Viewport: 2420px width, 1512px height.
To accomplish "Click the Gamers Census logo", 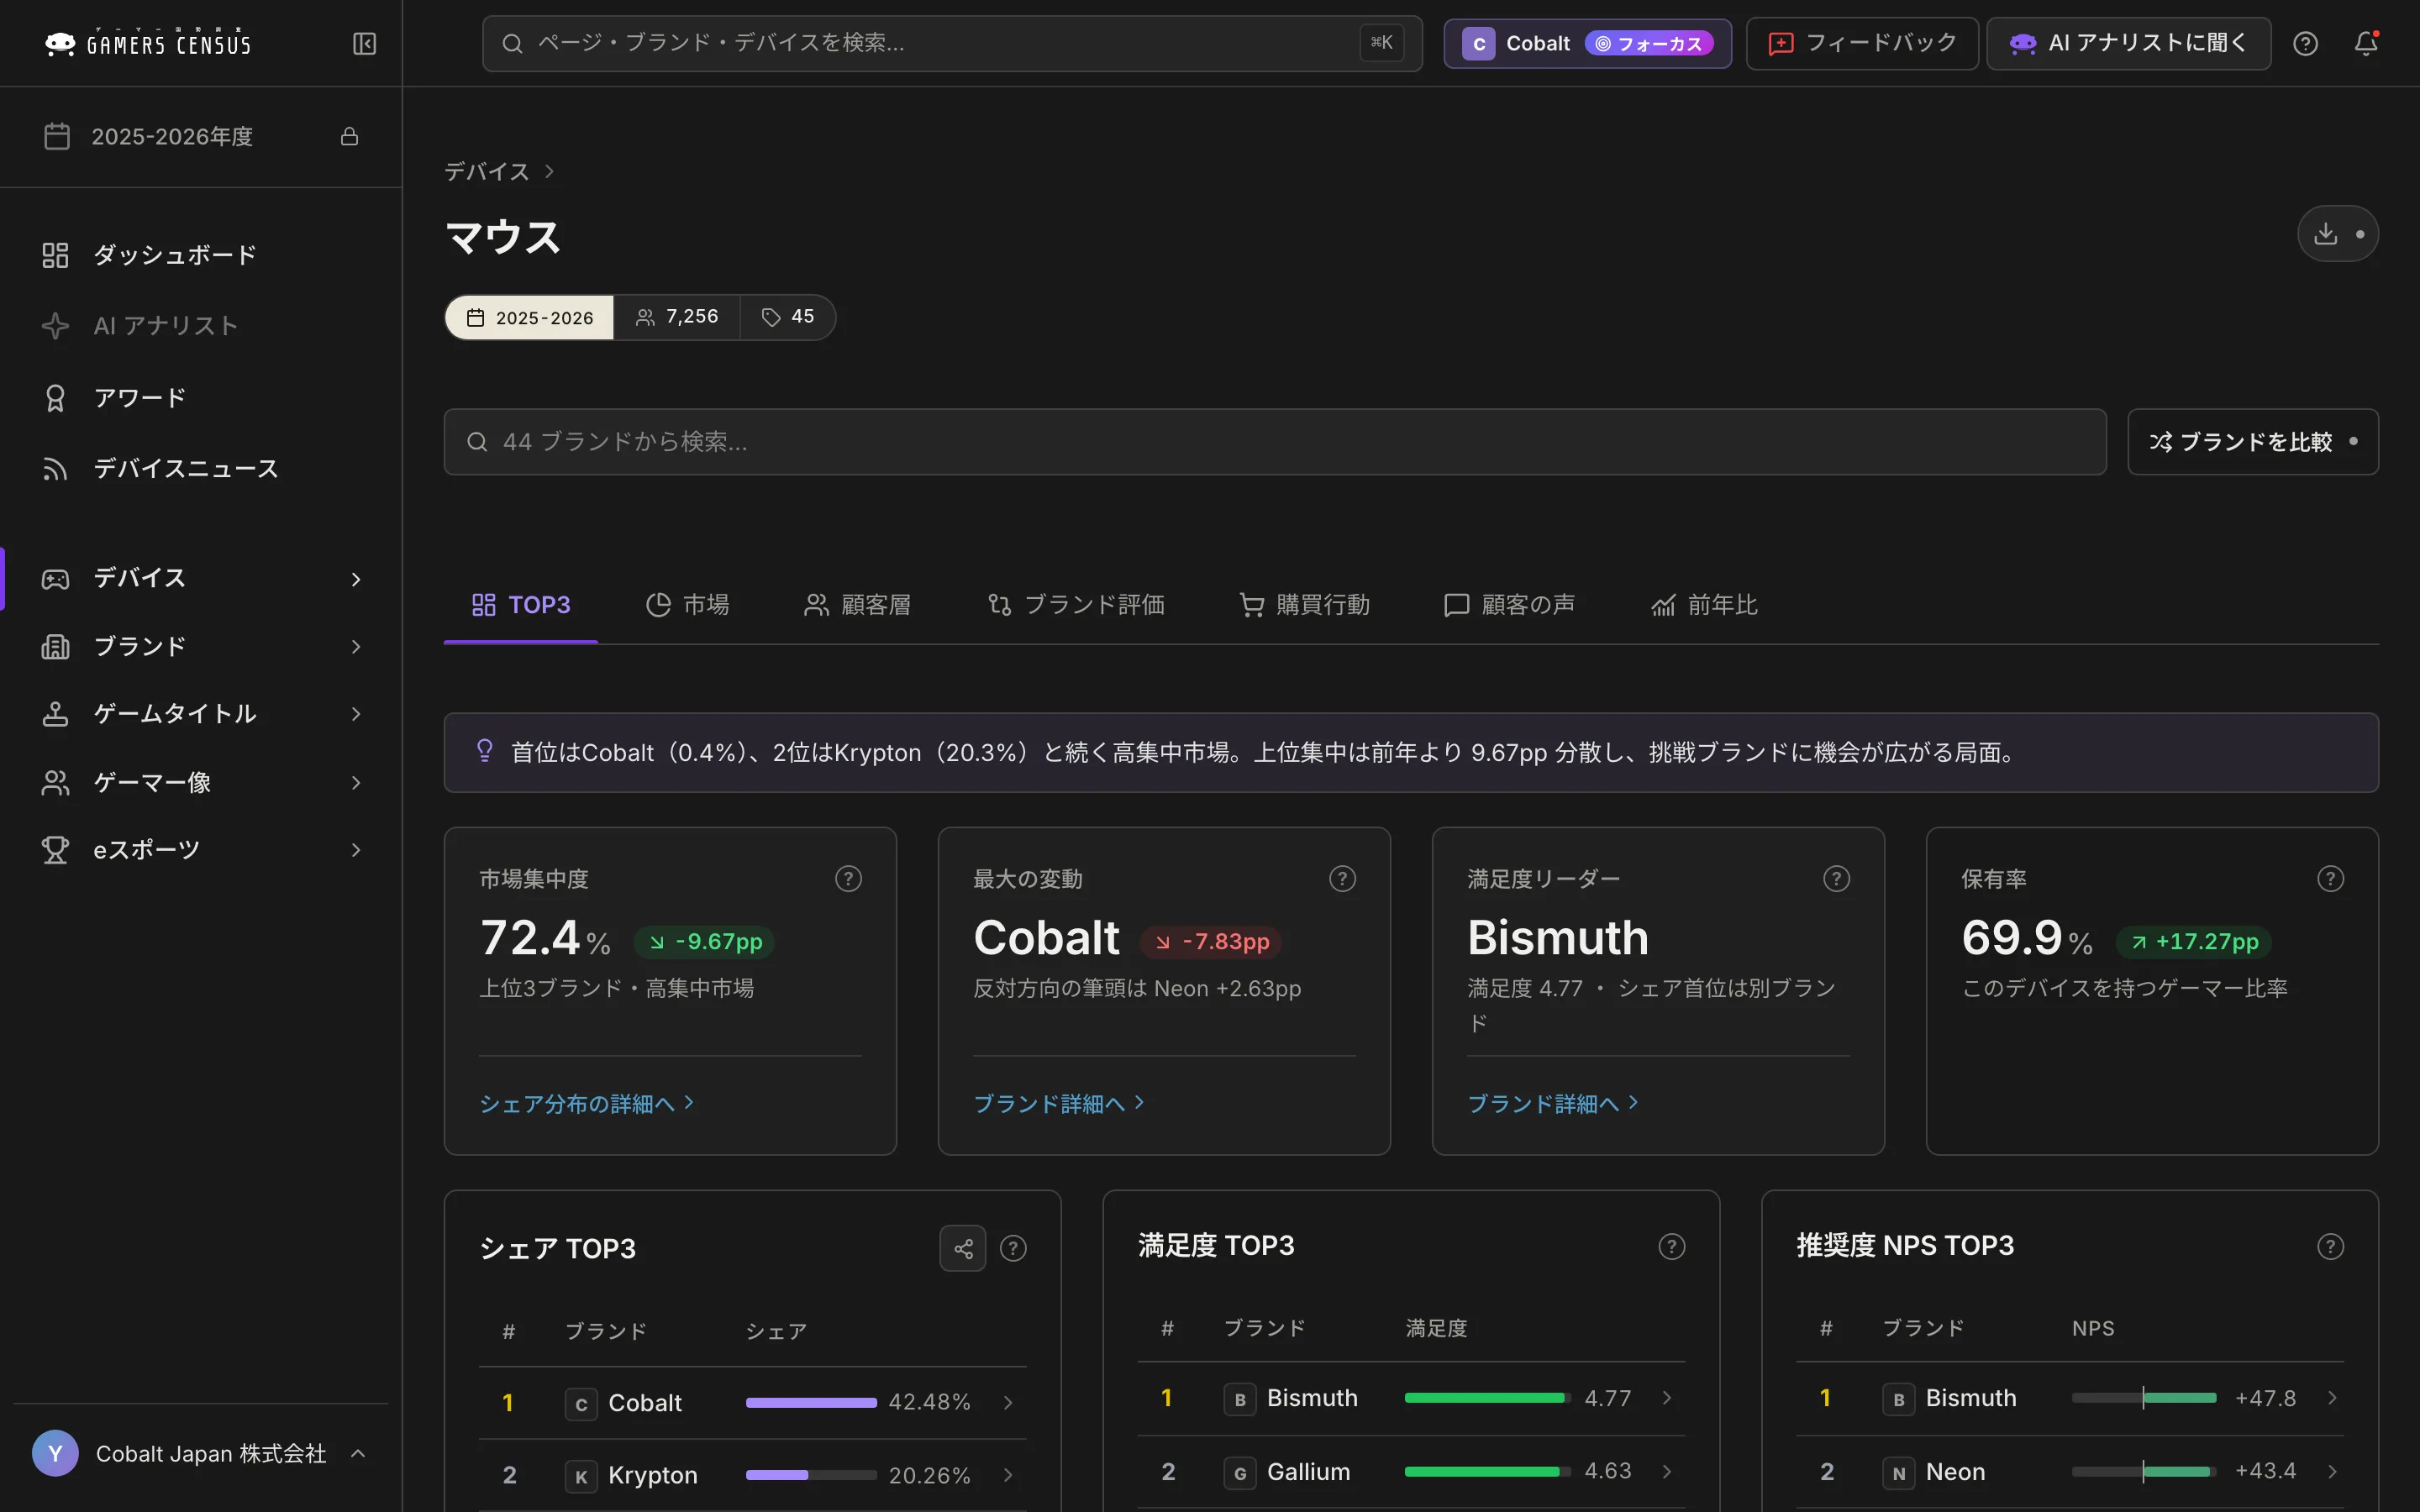I will click(148, 43).
